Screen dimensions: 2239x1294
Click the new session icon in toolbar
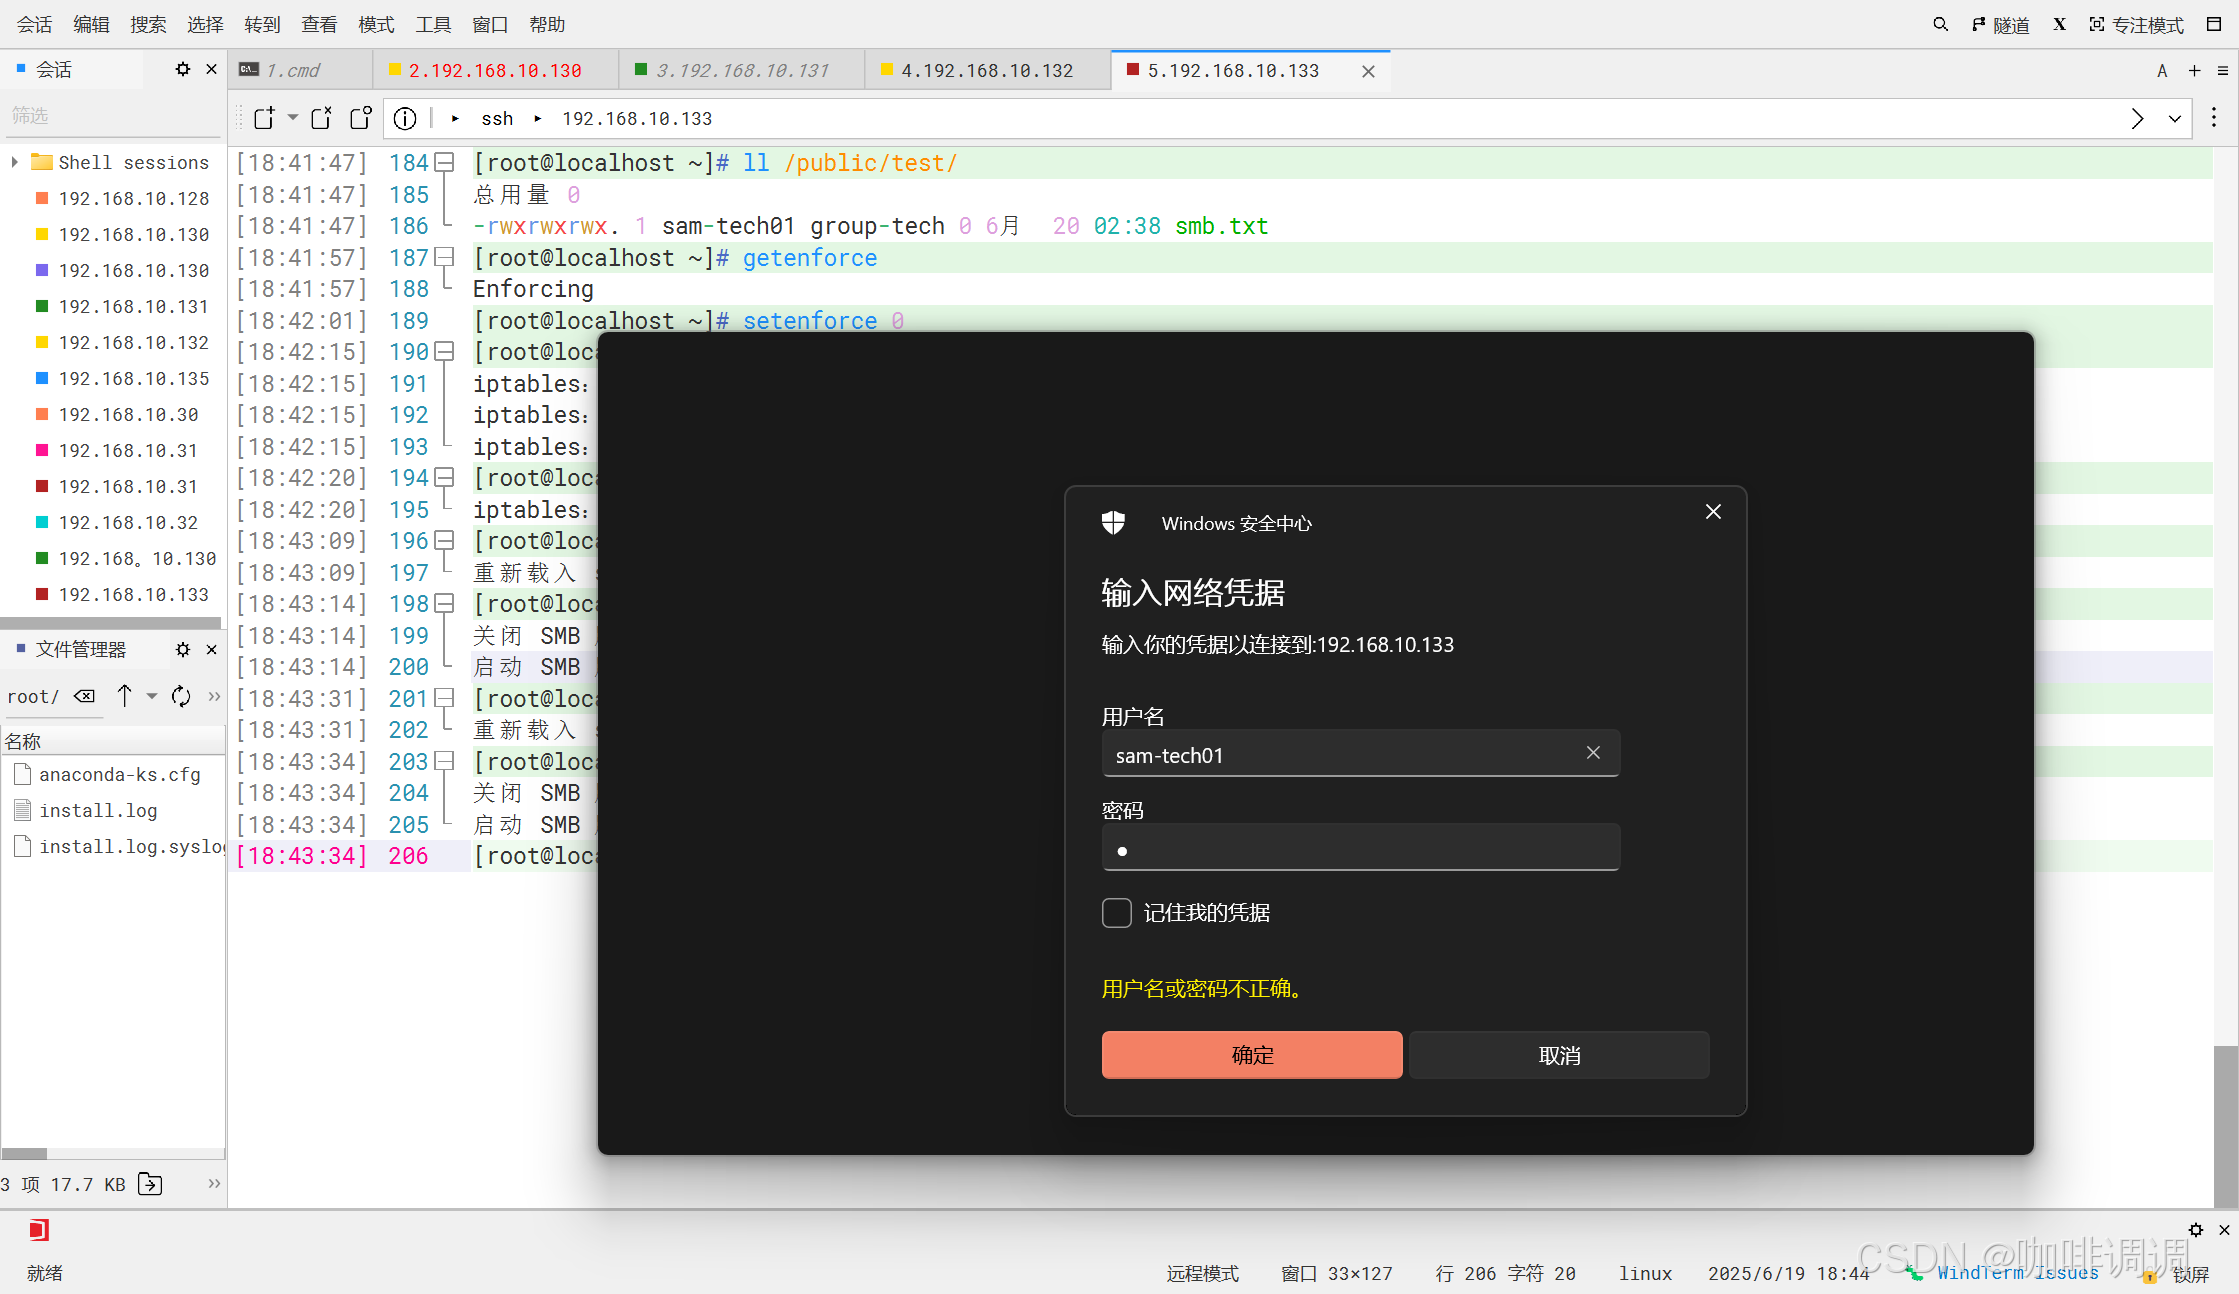(264, 118)
